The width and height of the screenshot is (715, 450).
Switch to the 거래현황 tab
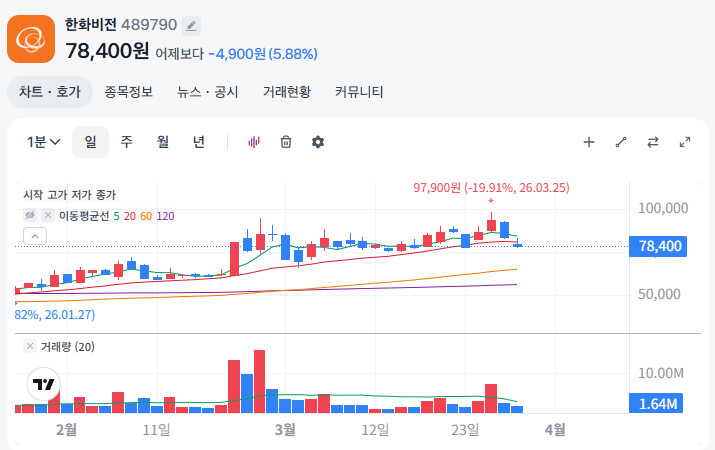(287, 92)
